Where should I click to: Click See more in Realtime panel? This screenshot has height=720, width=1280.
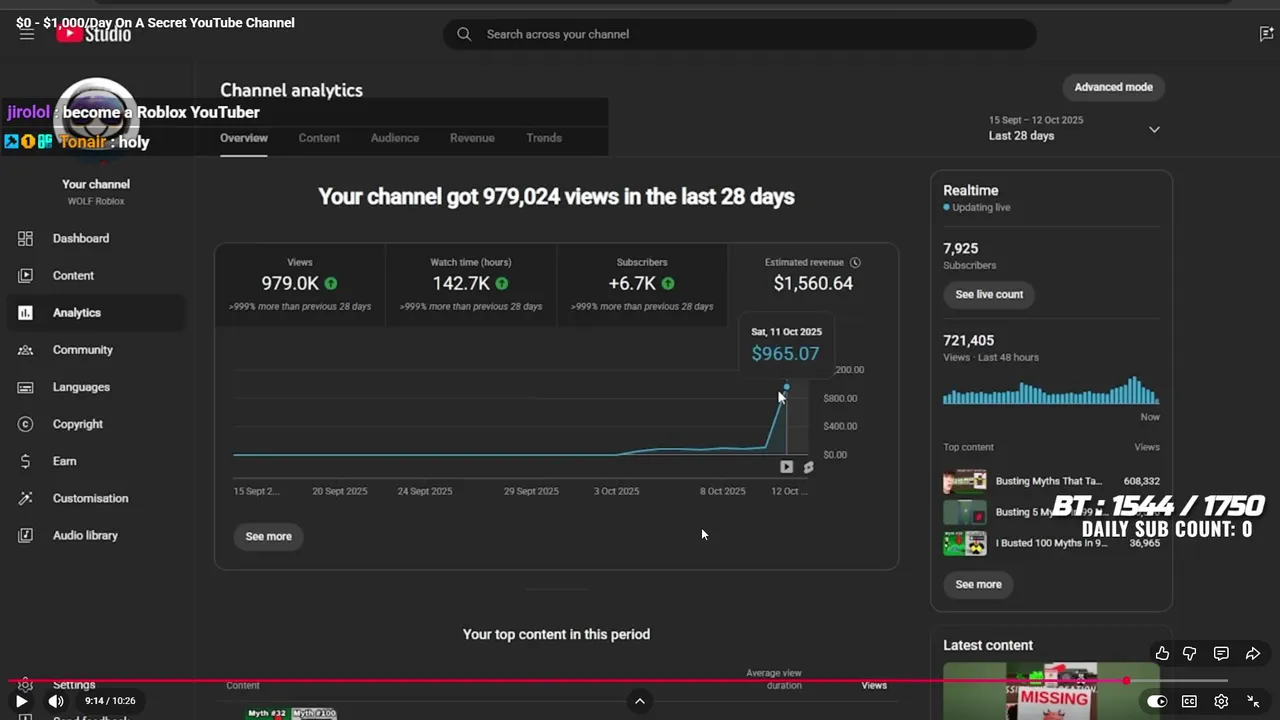pos(978,584)
